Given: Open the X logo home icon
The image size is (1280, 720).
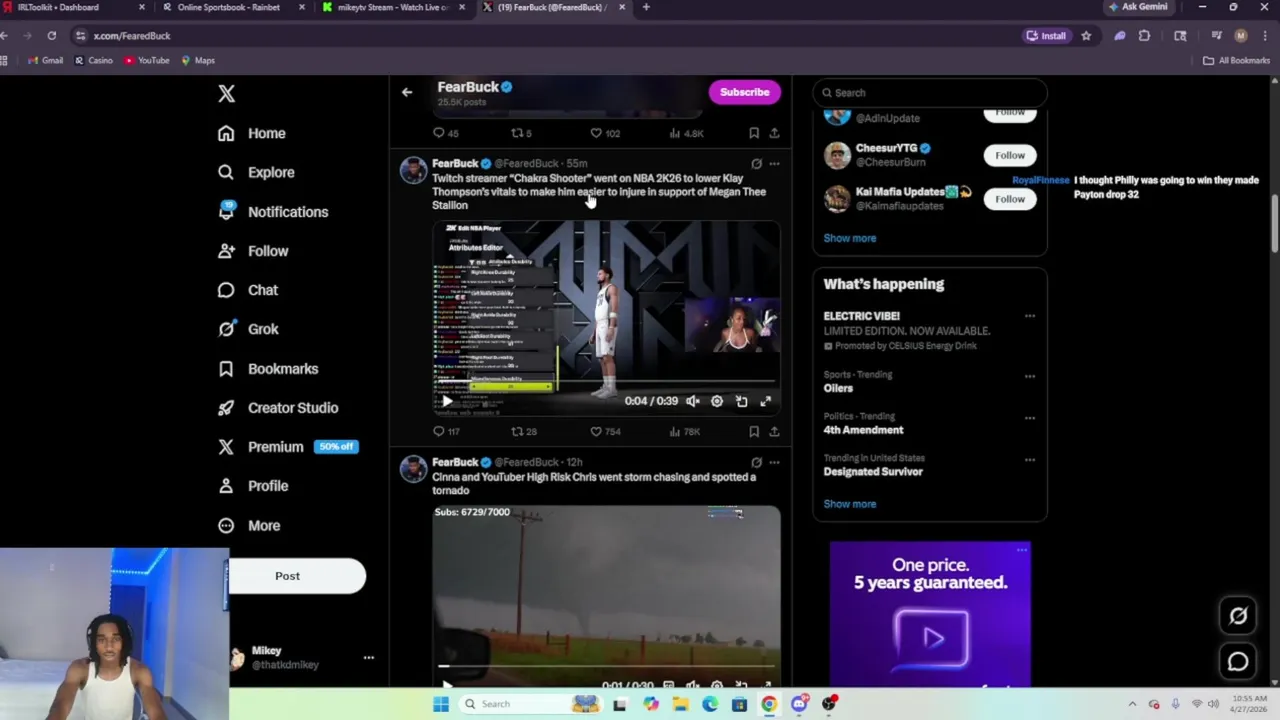Looking at the screenshot, I should coord(226,94).
